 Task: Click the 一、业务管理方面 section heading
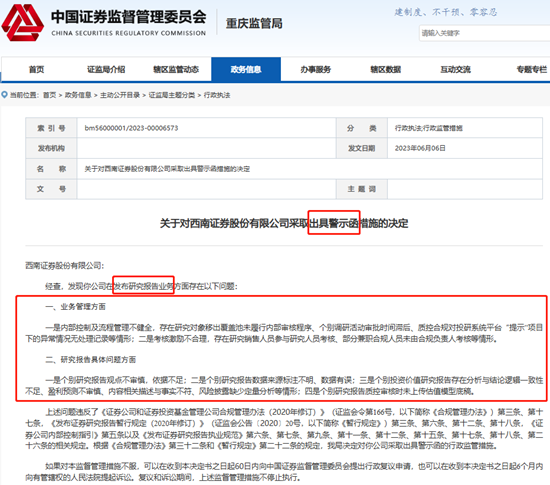[x=75, y=307]
